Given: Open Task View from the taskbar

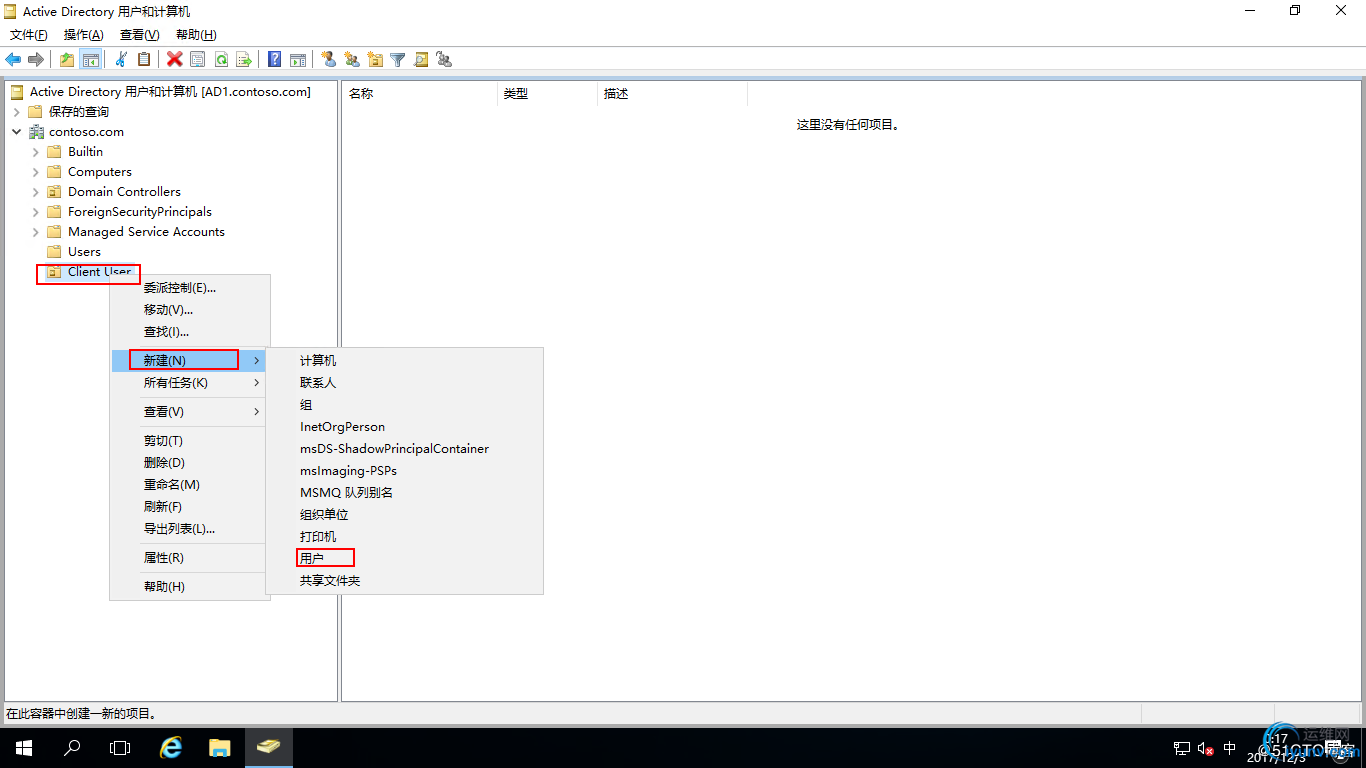Looking at the screenshot, I should (120, 748).
